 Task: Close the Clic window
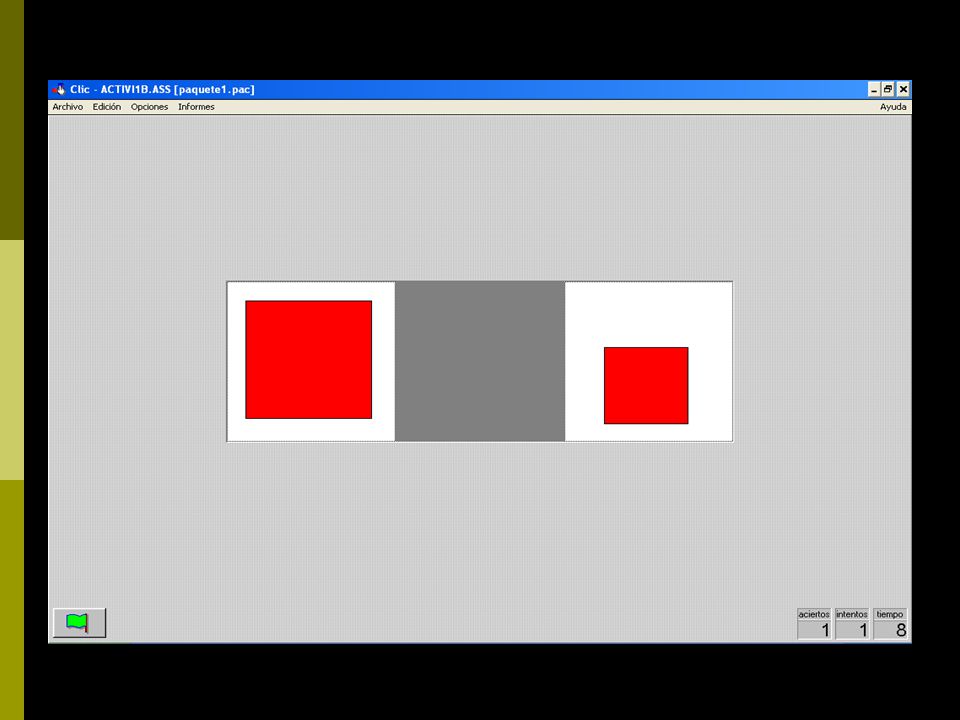click(x=903, y=89)
